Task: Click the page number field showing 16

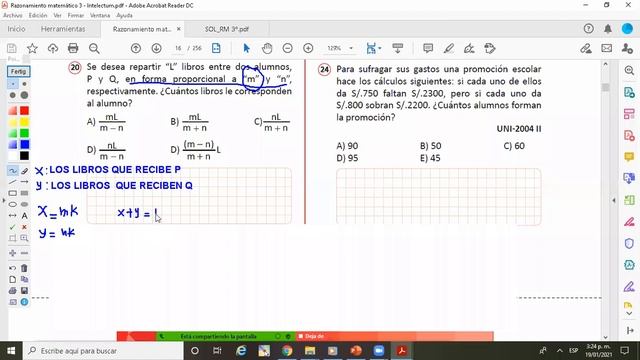Action: click(178, 48)
